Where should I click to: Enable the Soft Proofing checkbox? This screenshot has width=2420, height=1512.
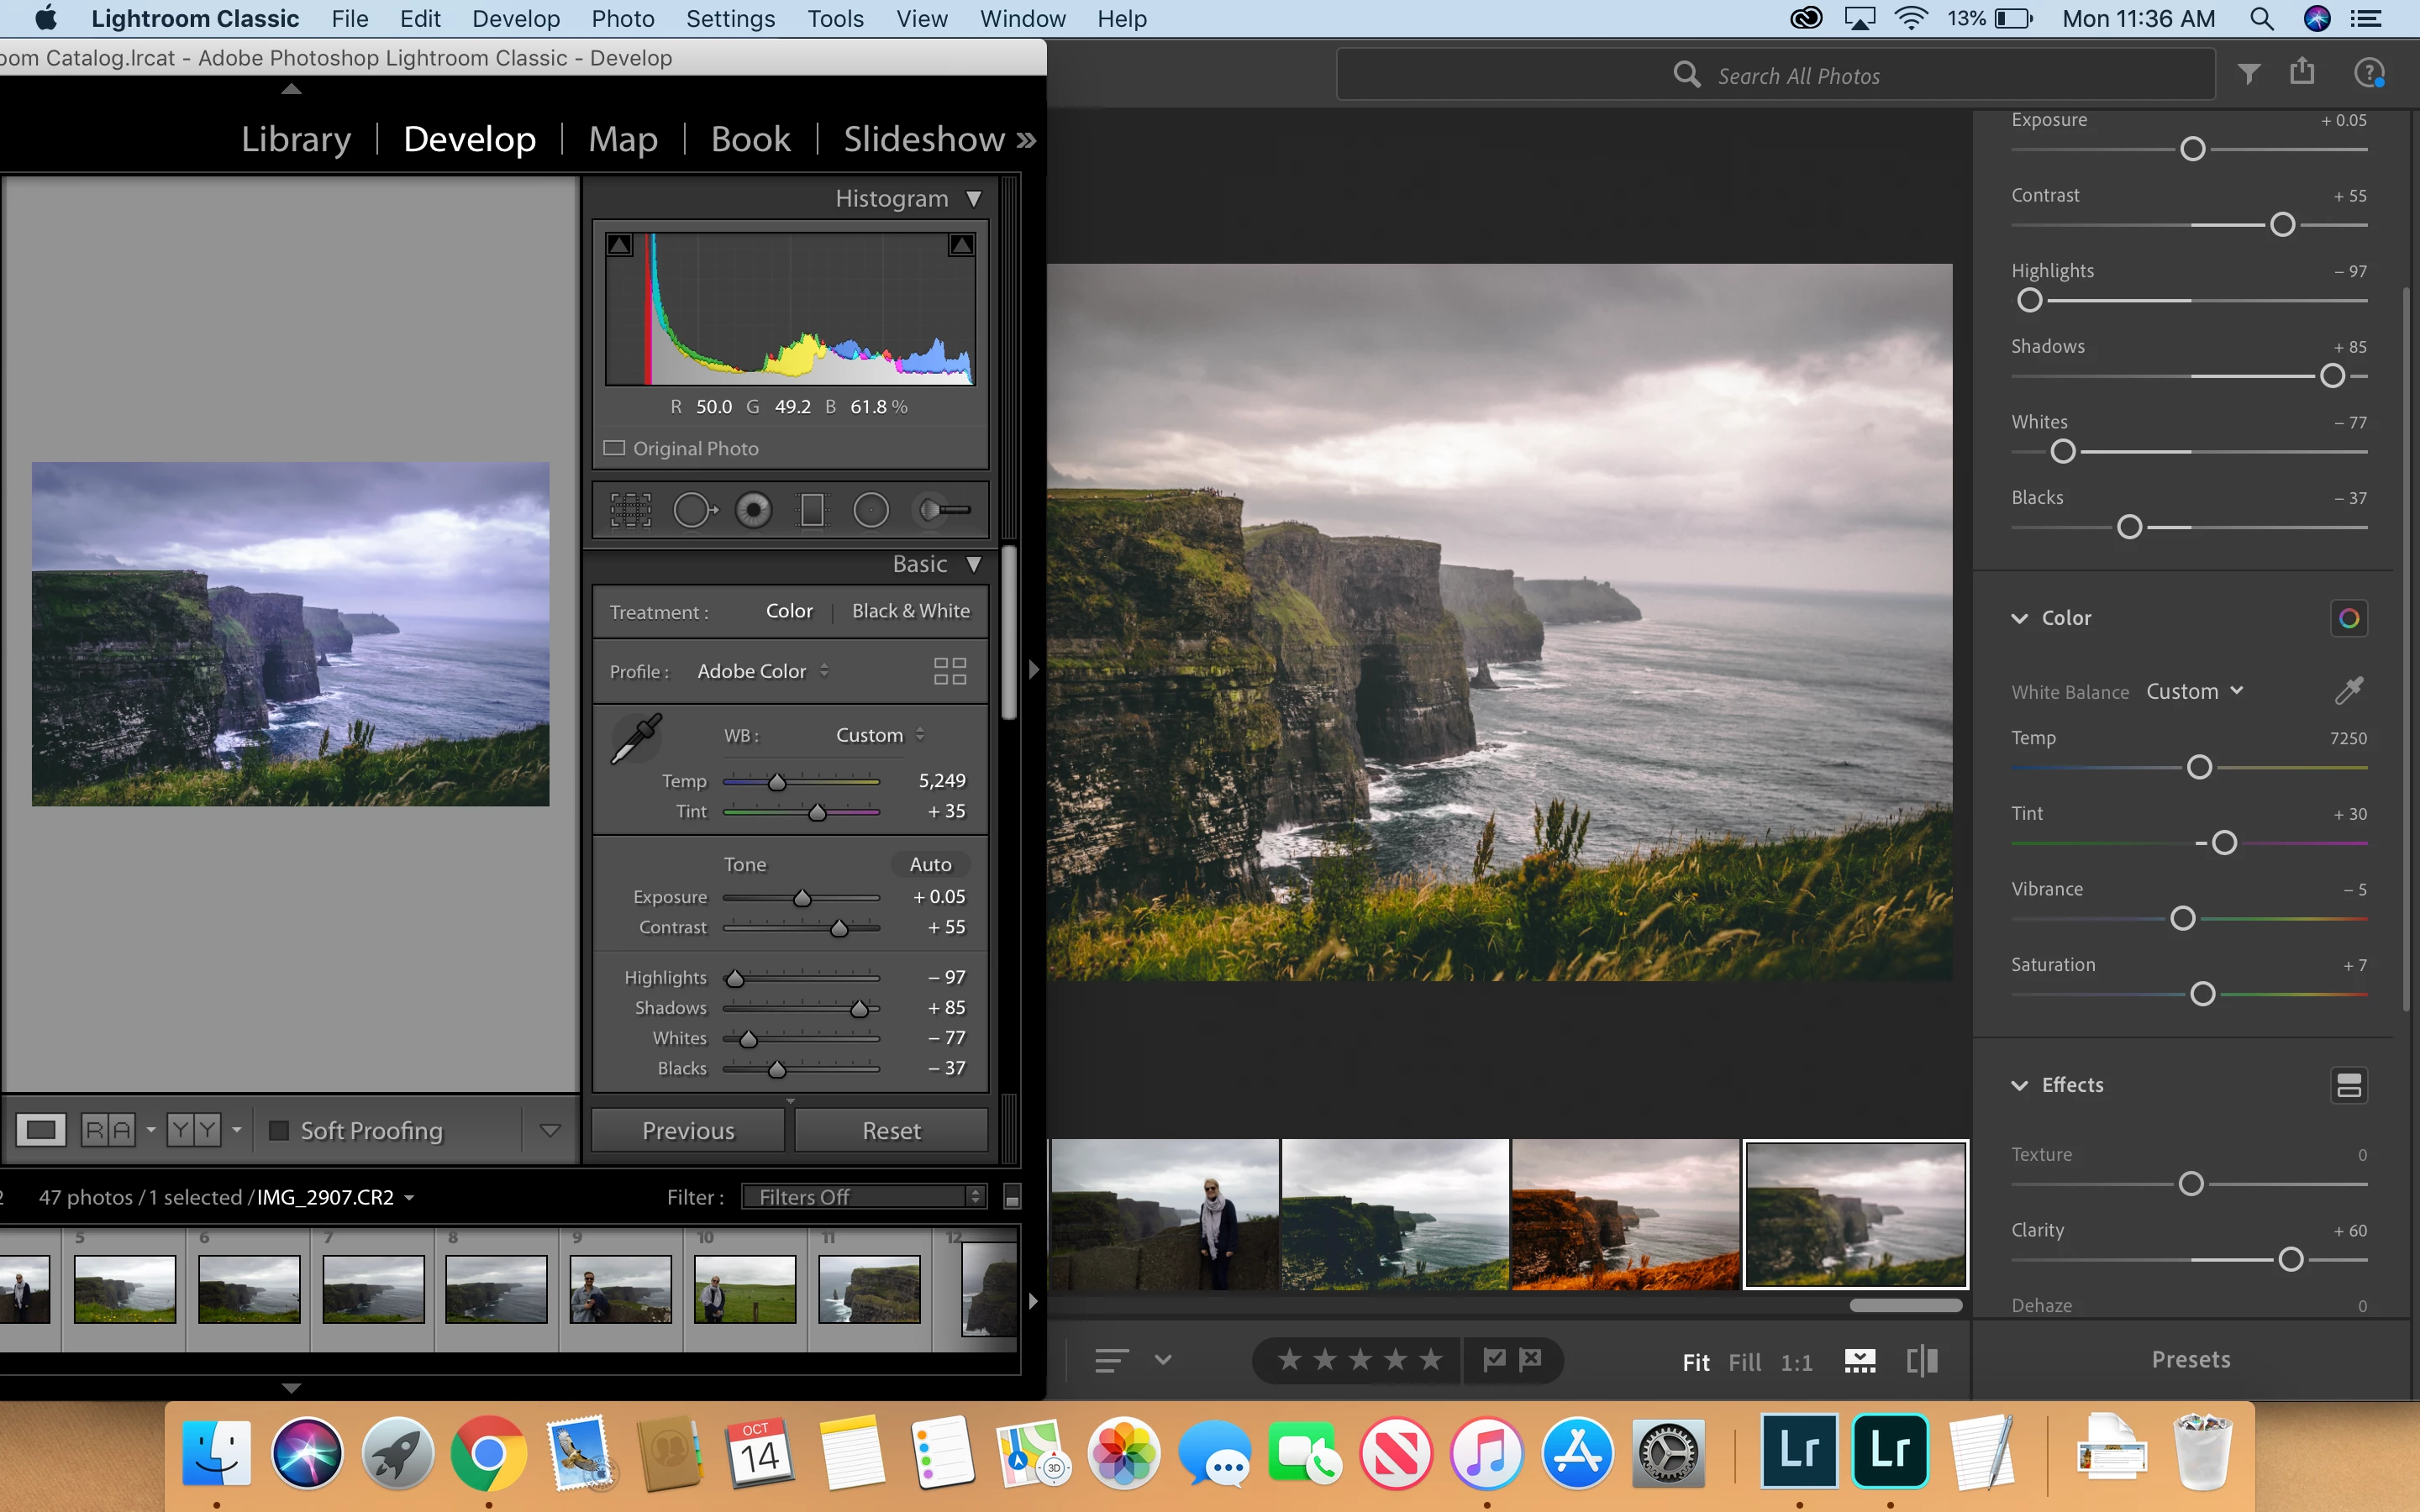click(280, 1130)
